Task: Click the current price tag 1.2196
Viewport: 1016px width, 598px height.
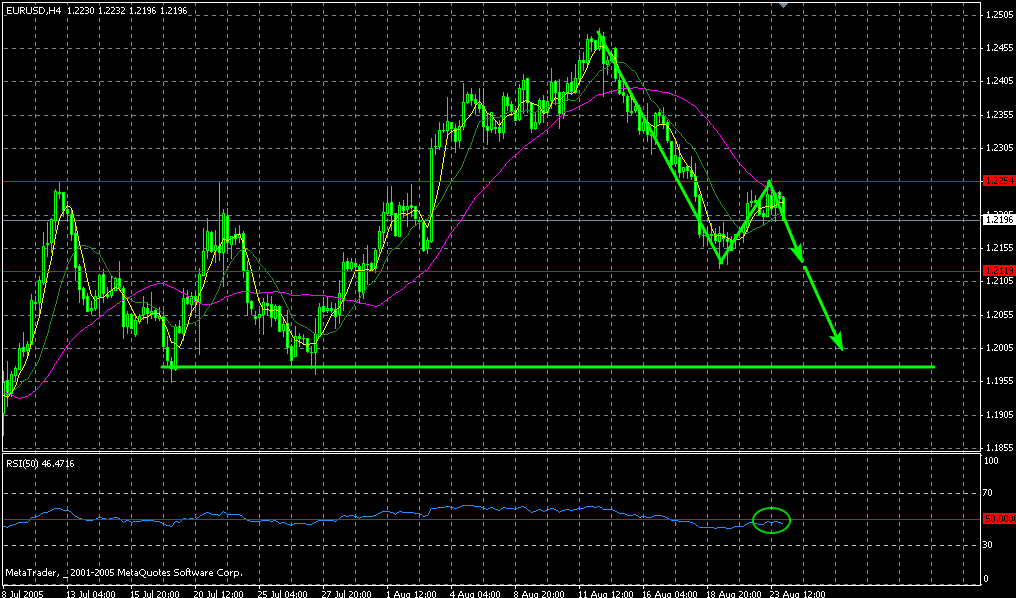Action: point(999,220)
